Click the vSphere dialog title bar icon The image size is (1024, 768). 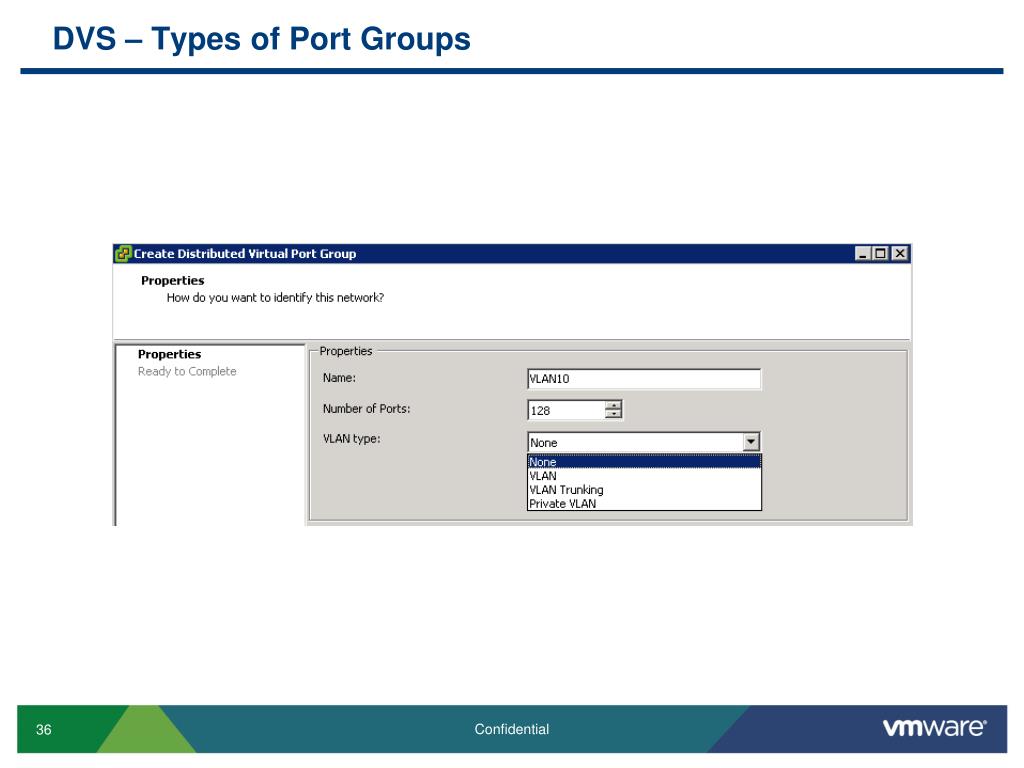click(123, 253)
